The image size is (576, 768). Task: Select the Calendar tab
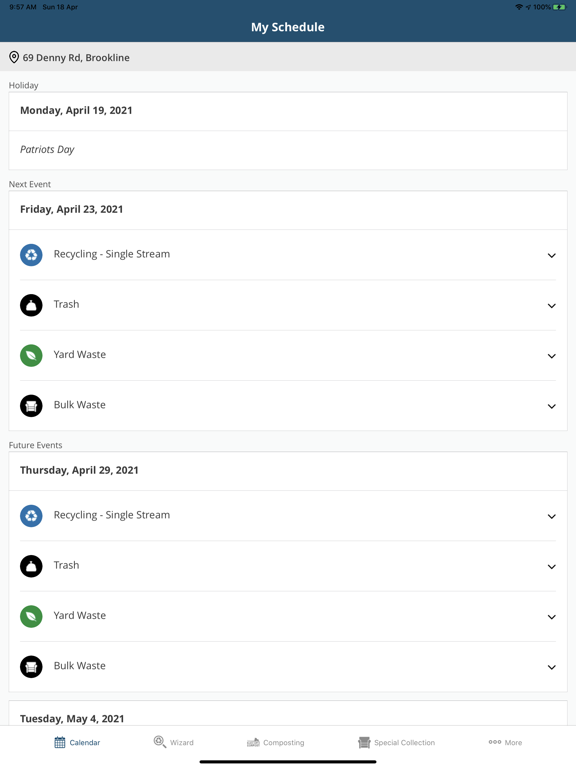77,743
